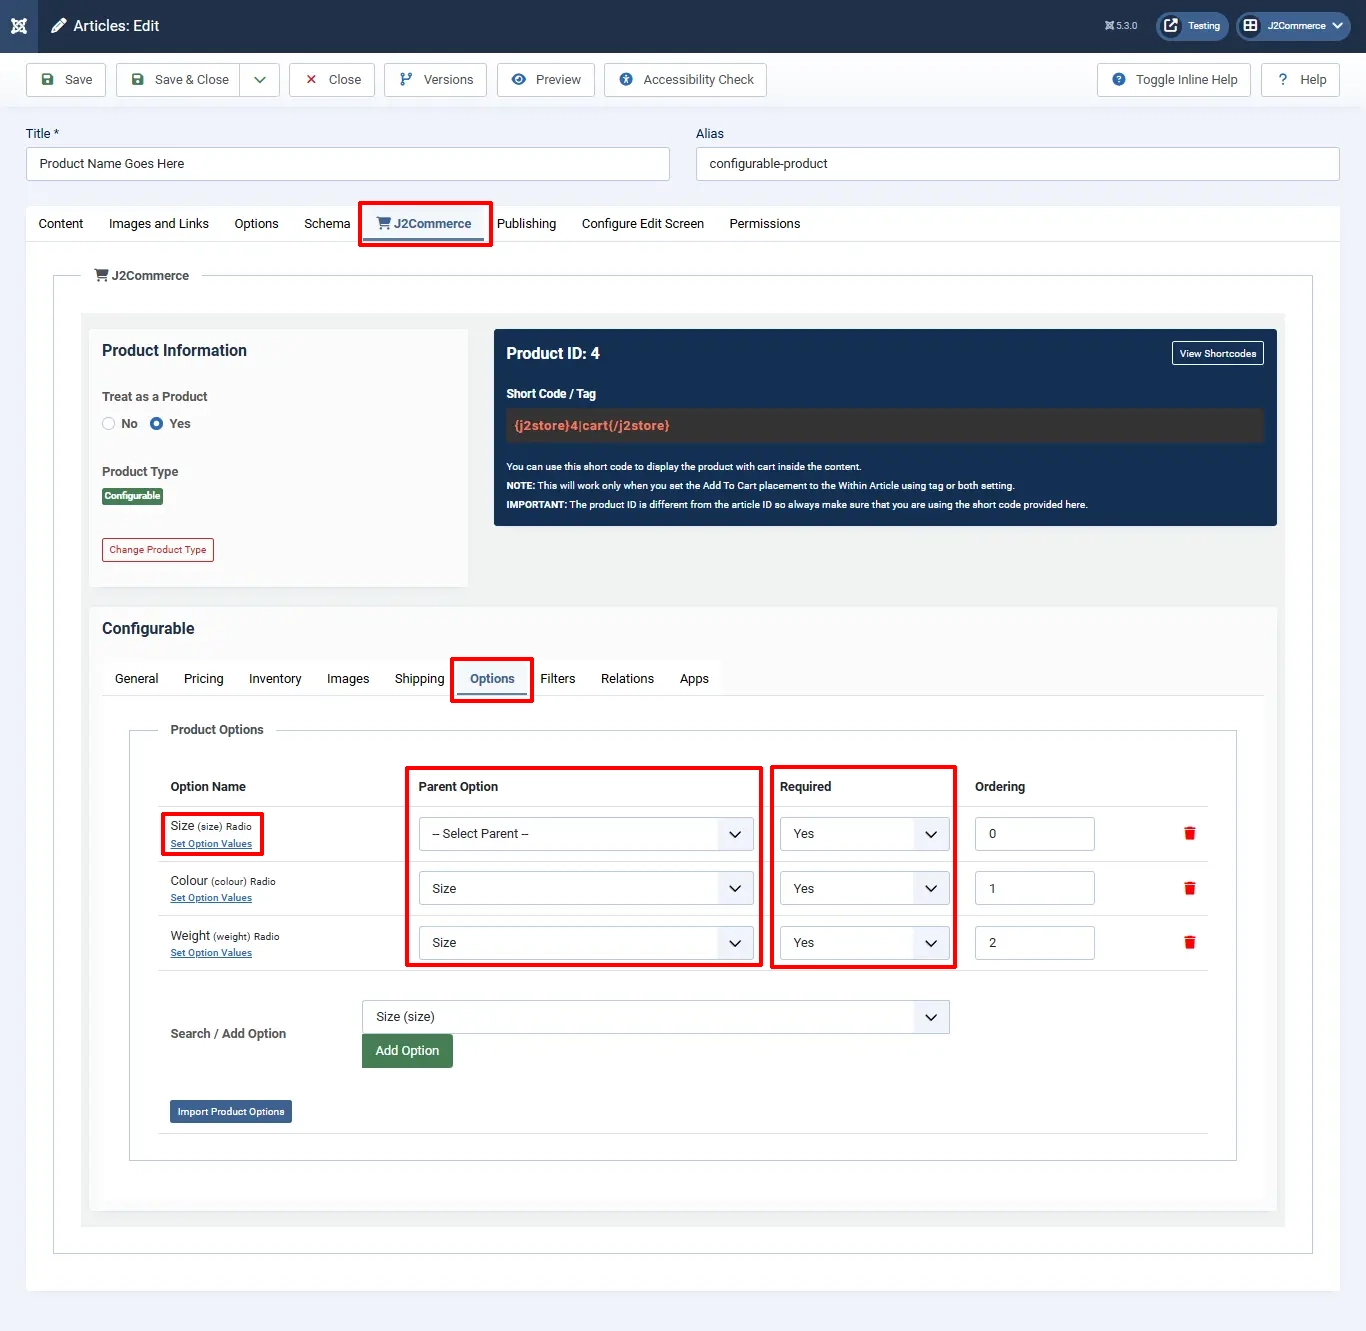Open the Search / Add Option dropdown
The image size is (1366, 1331).
(656, 1017)
